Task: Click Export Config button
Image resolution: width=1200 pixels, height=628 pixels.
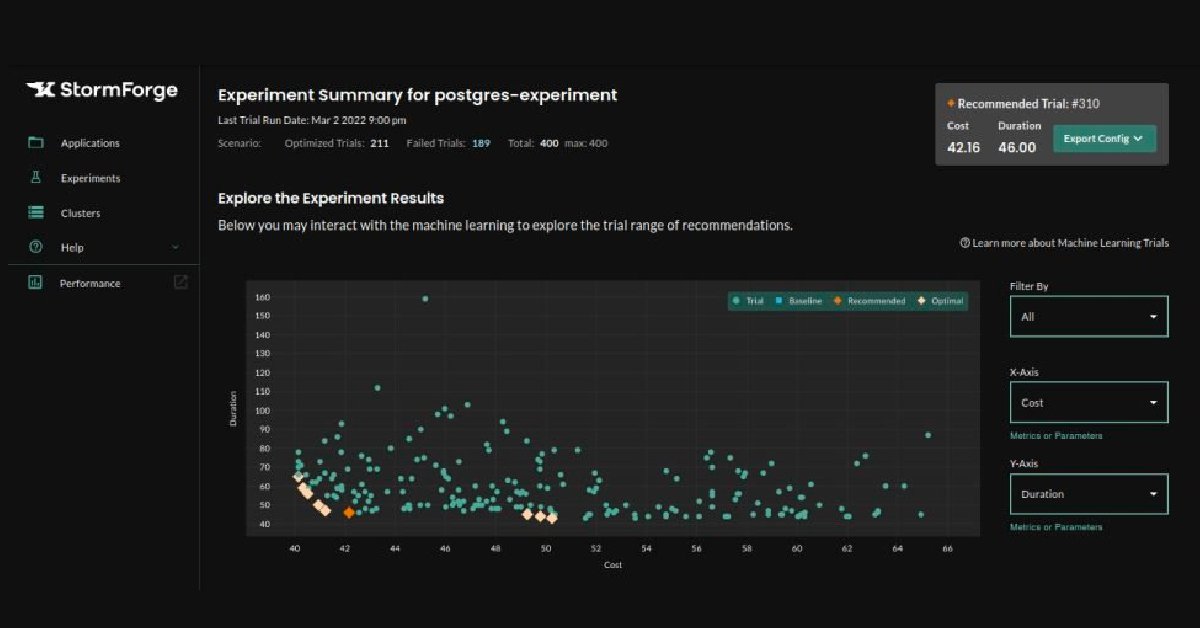Action: point(1103,139)
